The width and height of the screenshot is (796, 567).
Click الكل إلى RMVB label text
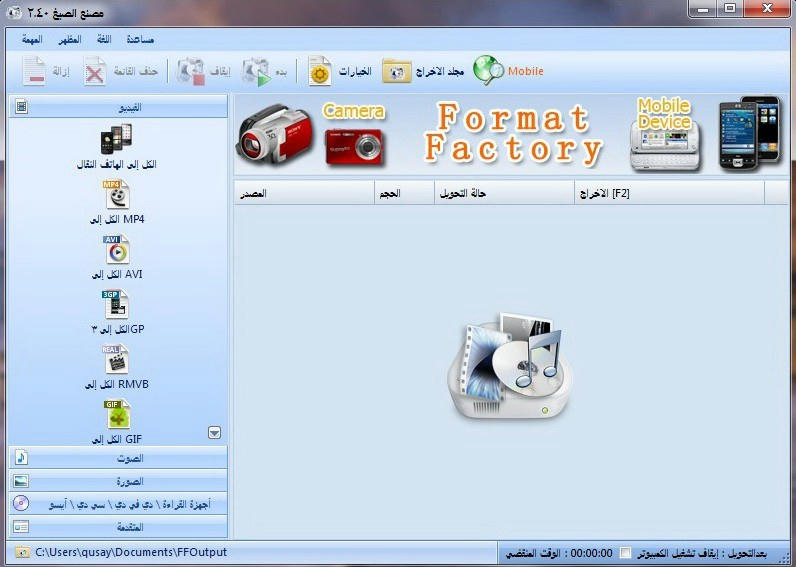117,384
